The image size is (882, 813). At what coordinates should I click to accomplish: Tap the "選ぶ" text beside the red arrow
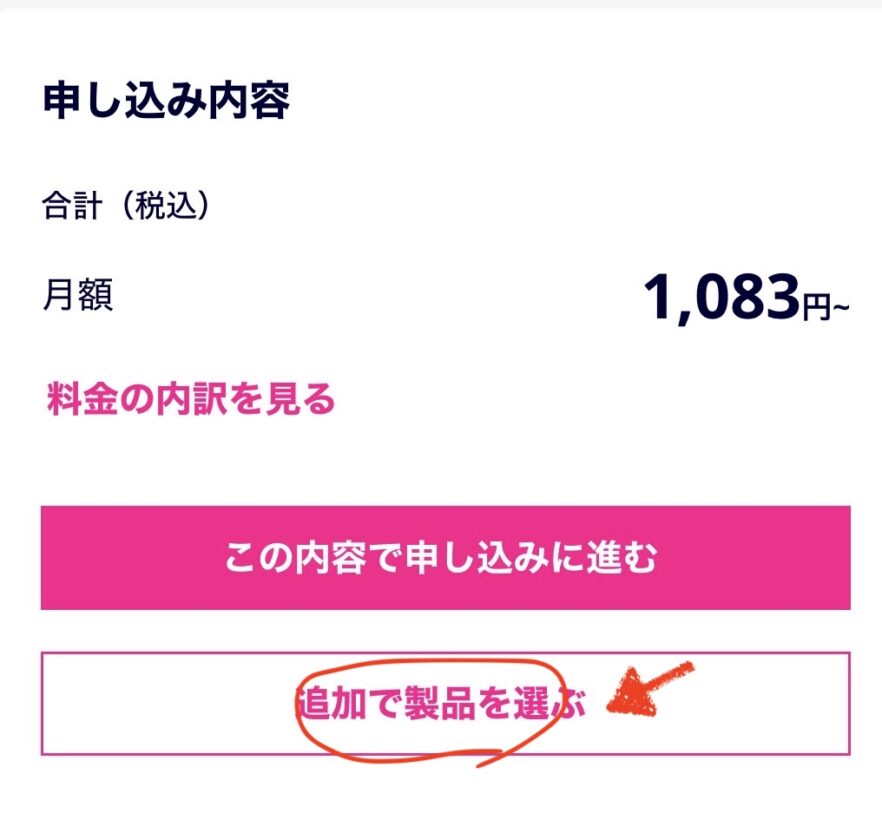point(549,704)
